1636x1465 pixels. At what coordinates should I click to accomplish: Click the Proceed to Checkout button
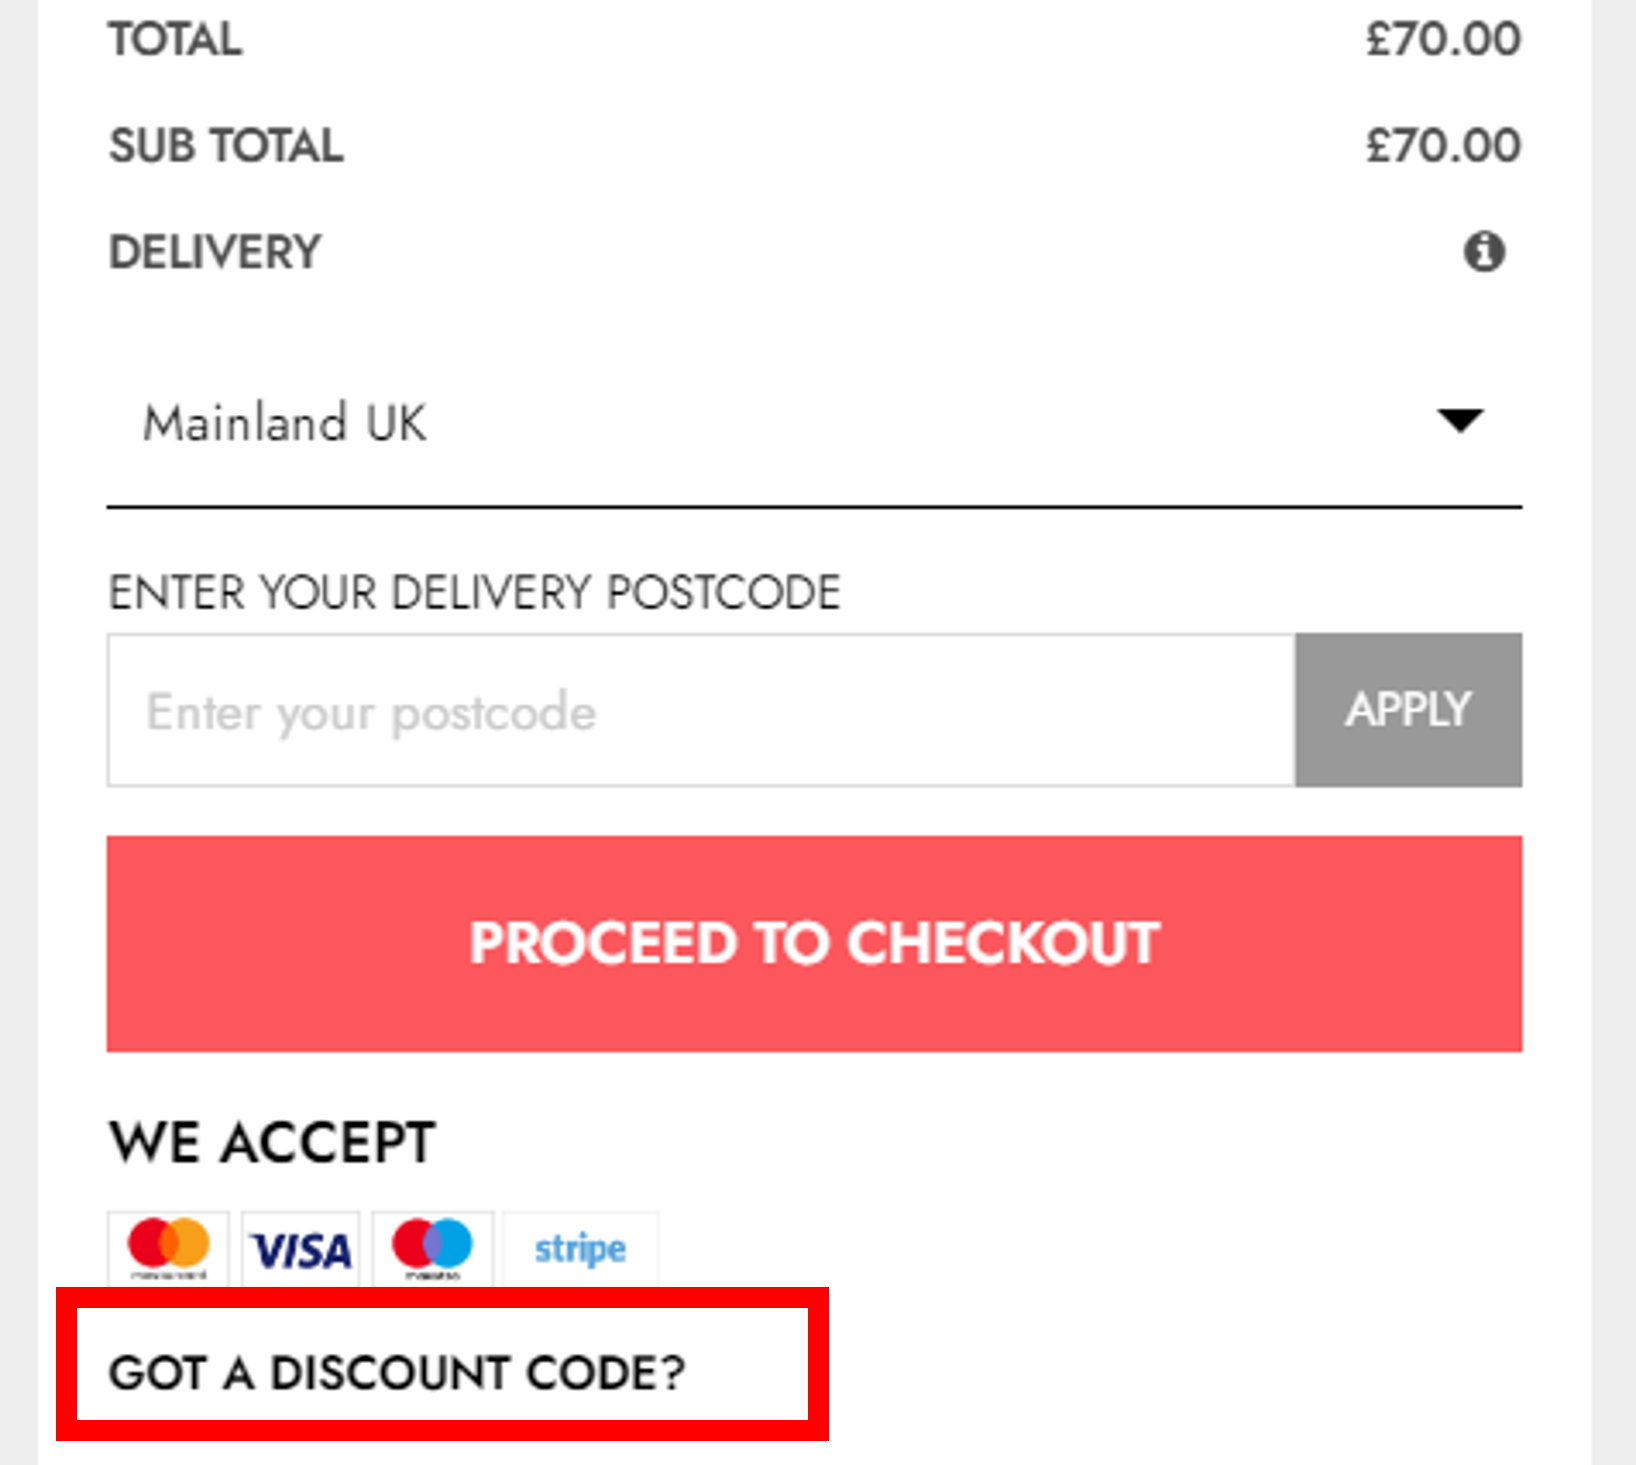(x=814, y=943)
